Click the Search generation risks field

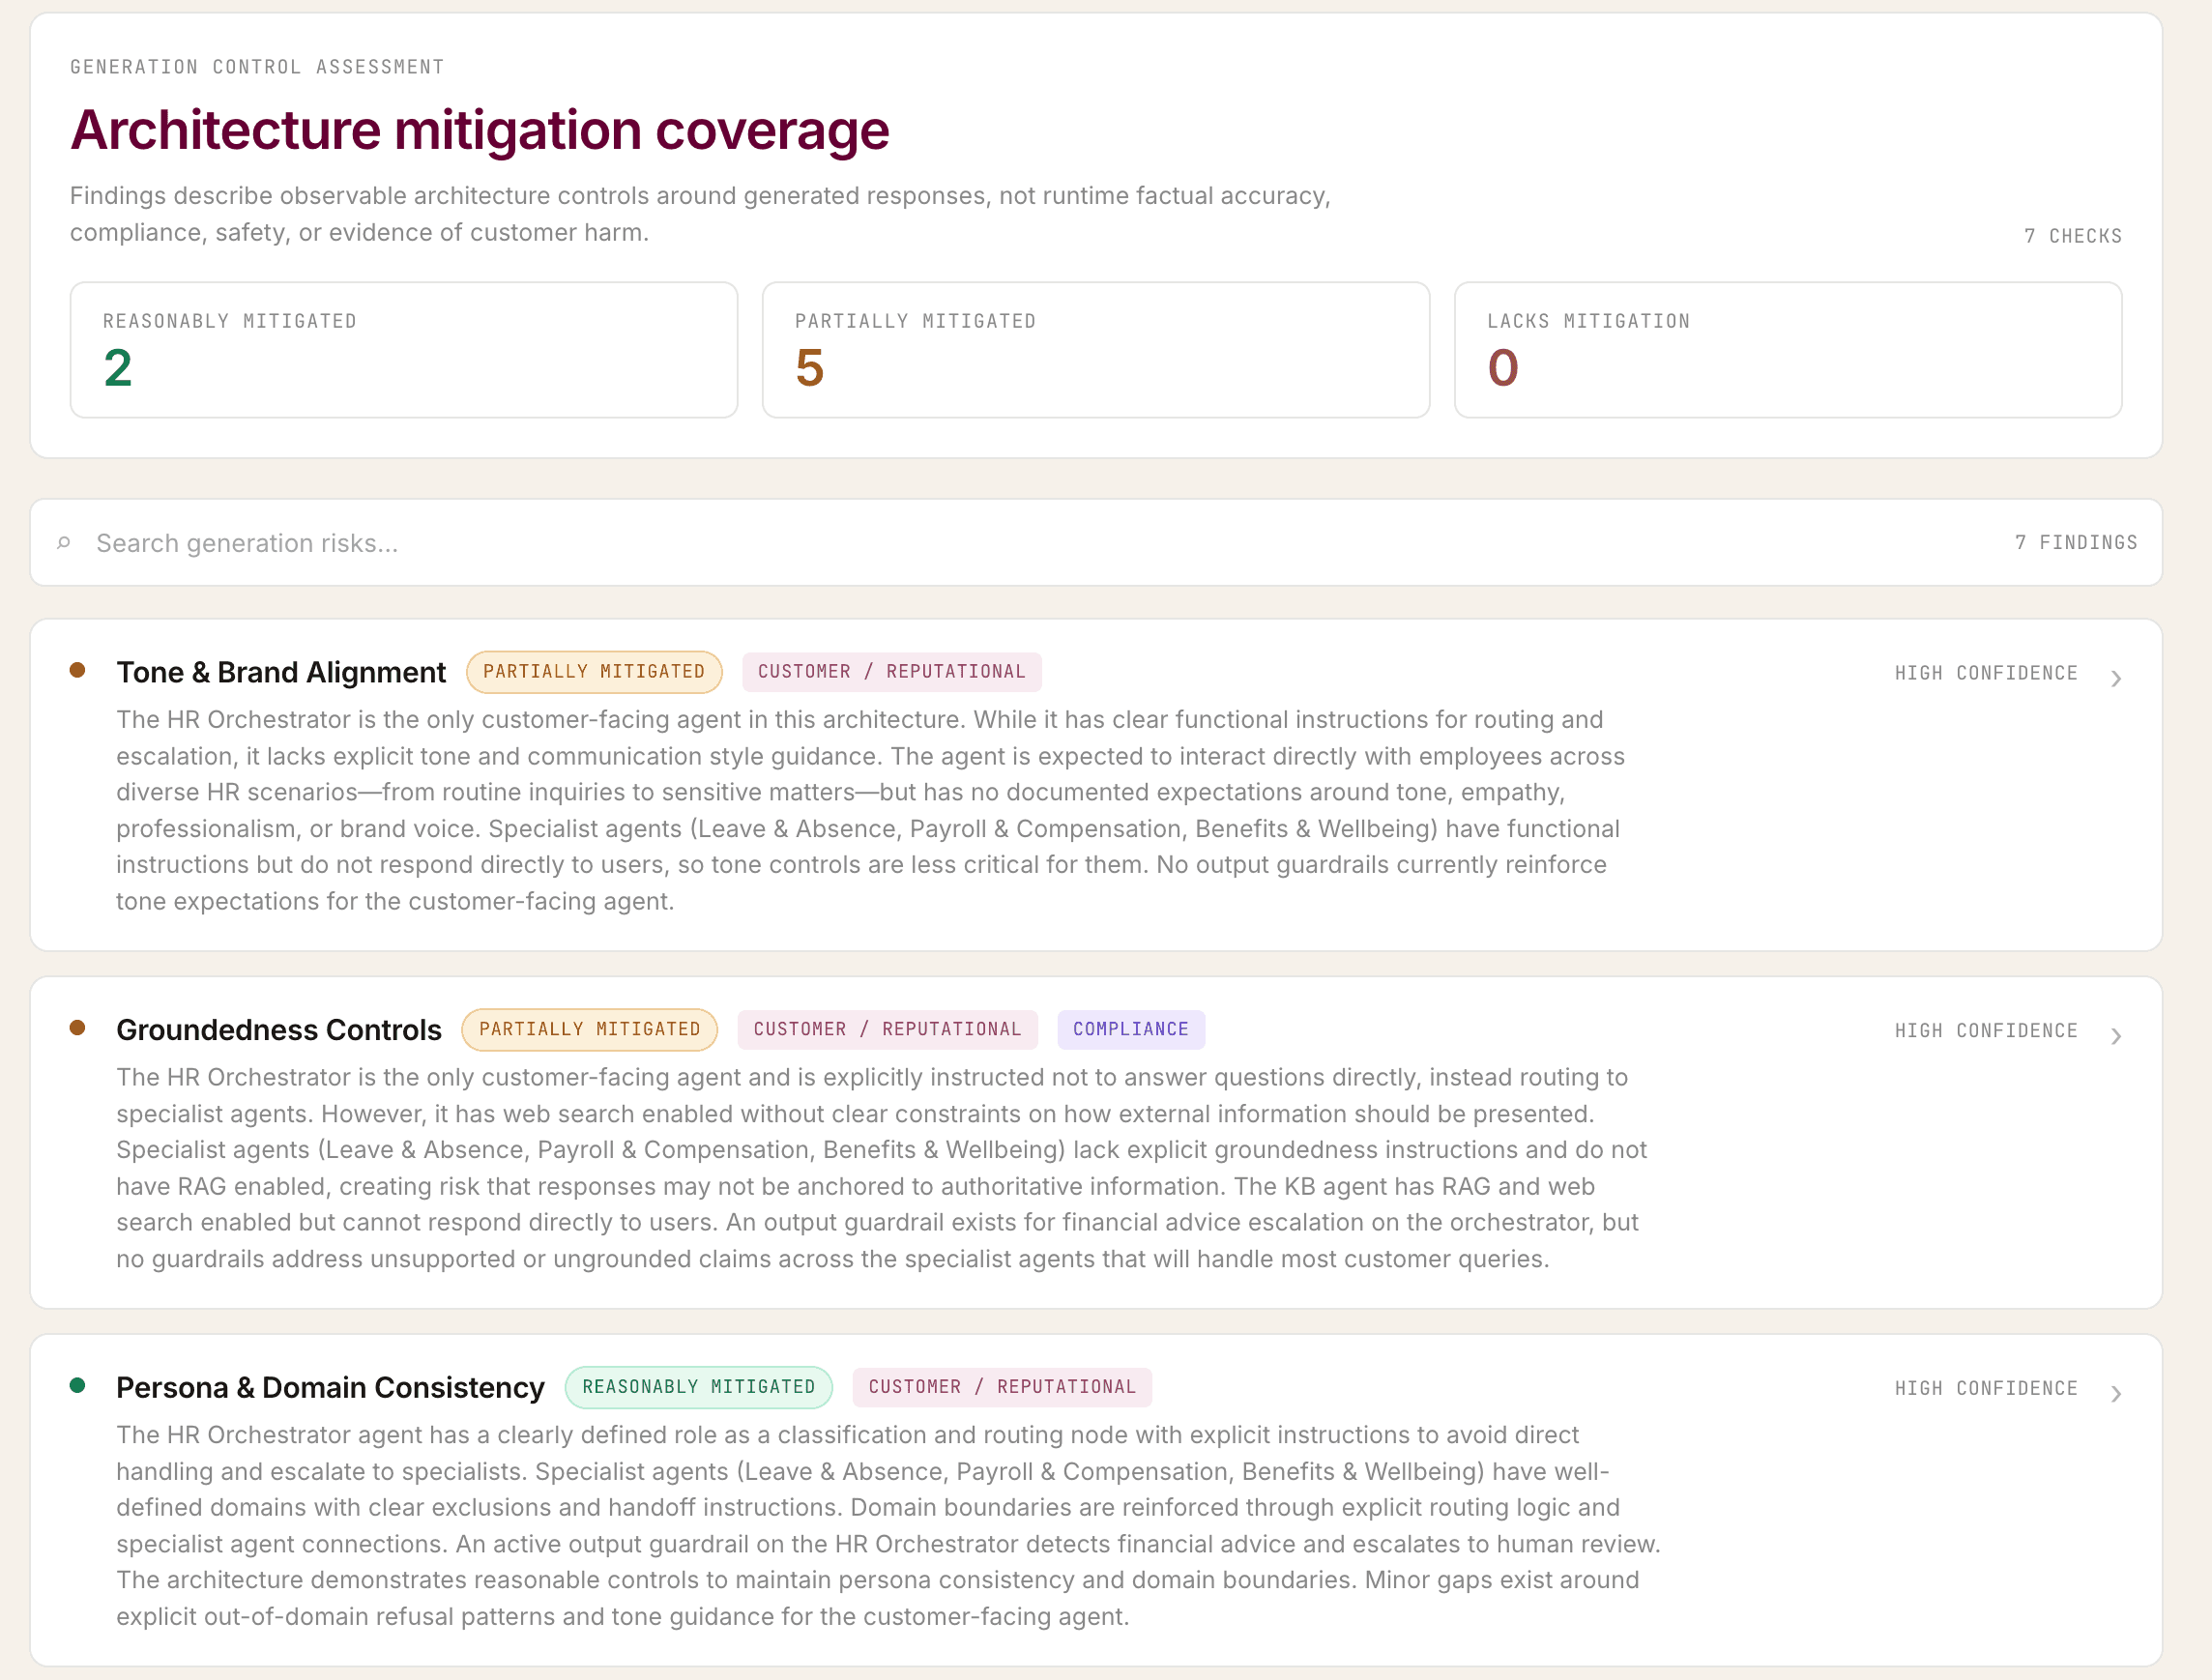[x=1096, y=543]
